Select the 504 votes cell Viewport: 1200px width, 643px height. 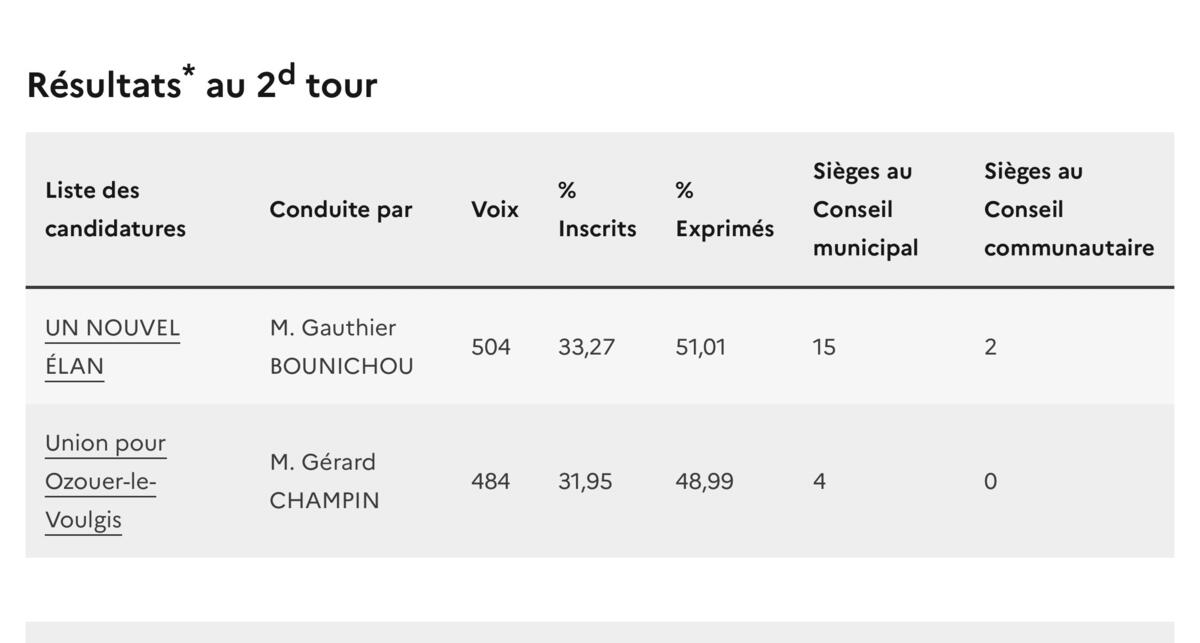click(x=491, y=347)
